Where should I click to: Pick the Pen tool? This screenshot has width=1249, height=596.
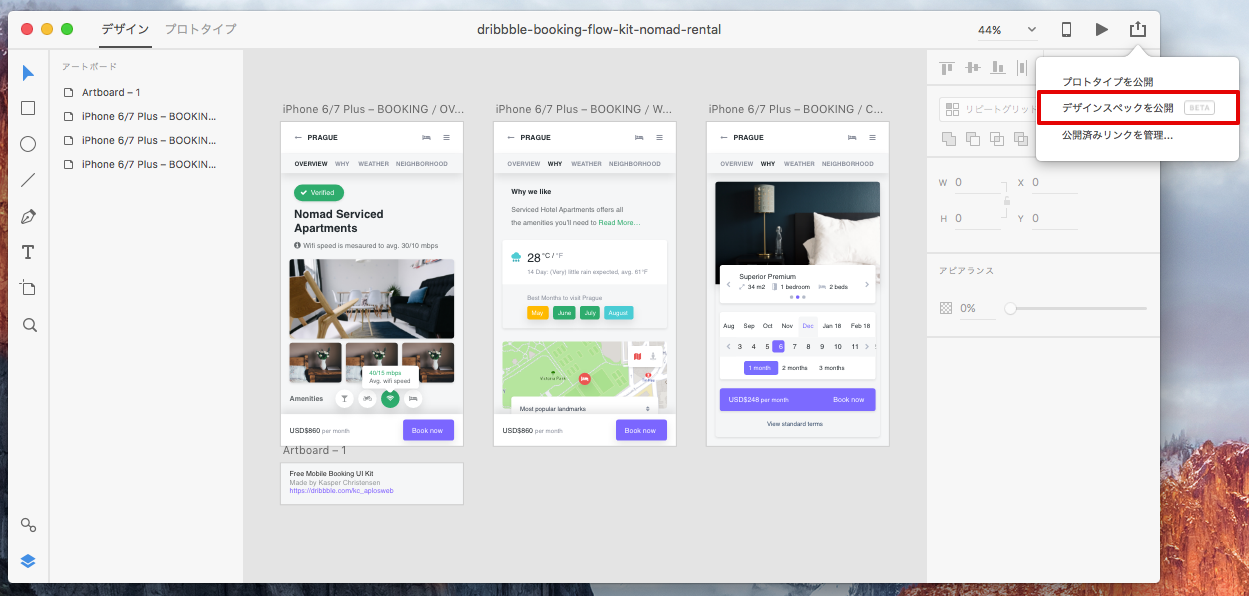(28, 216)
